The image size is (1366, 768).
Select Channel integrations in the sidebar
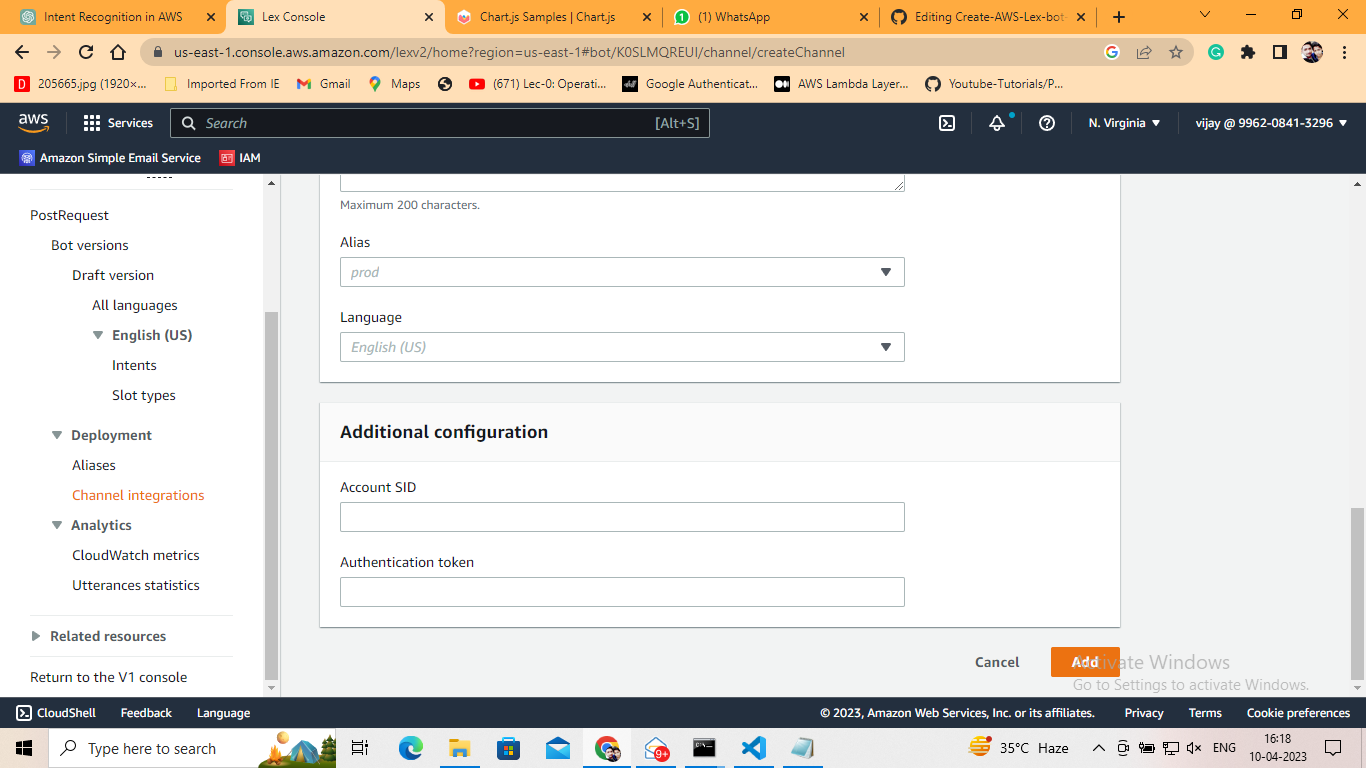(138, 495)
